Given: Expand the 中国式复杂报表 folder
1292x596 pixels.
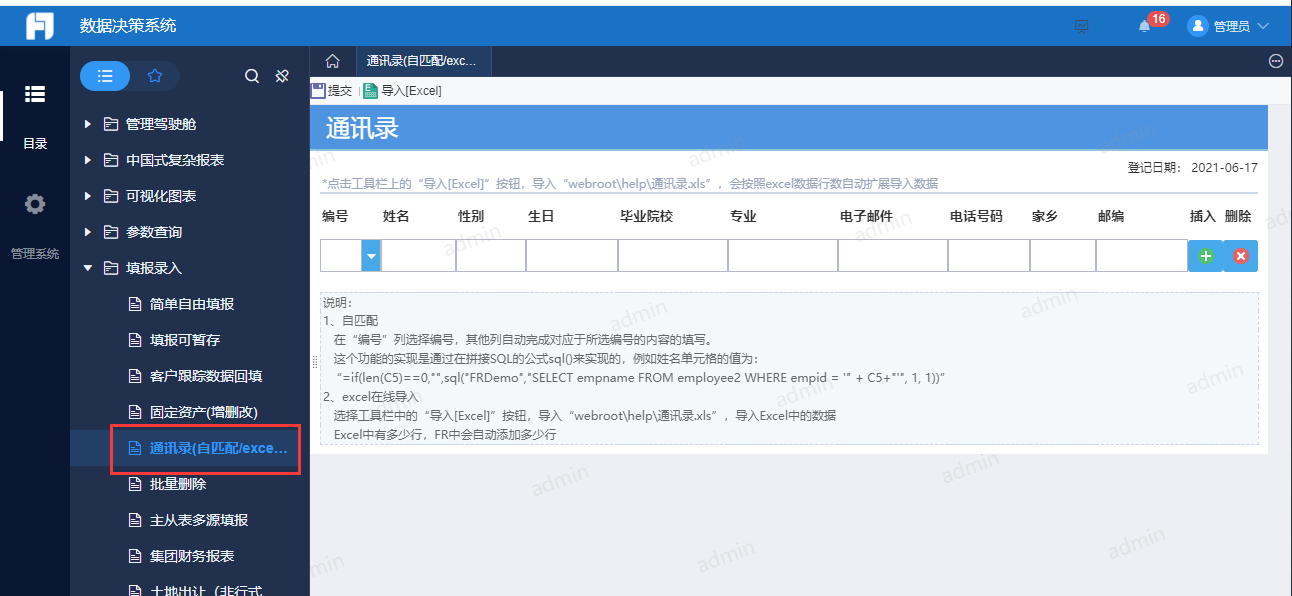Looking at the screenshot, I should click(88, 160).
